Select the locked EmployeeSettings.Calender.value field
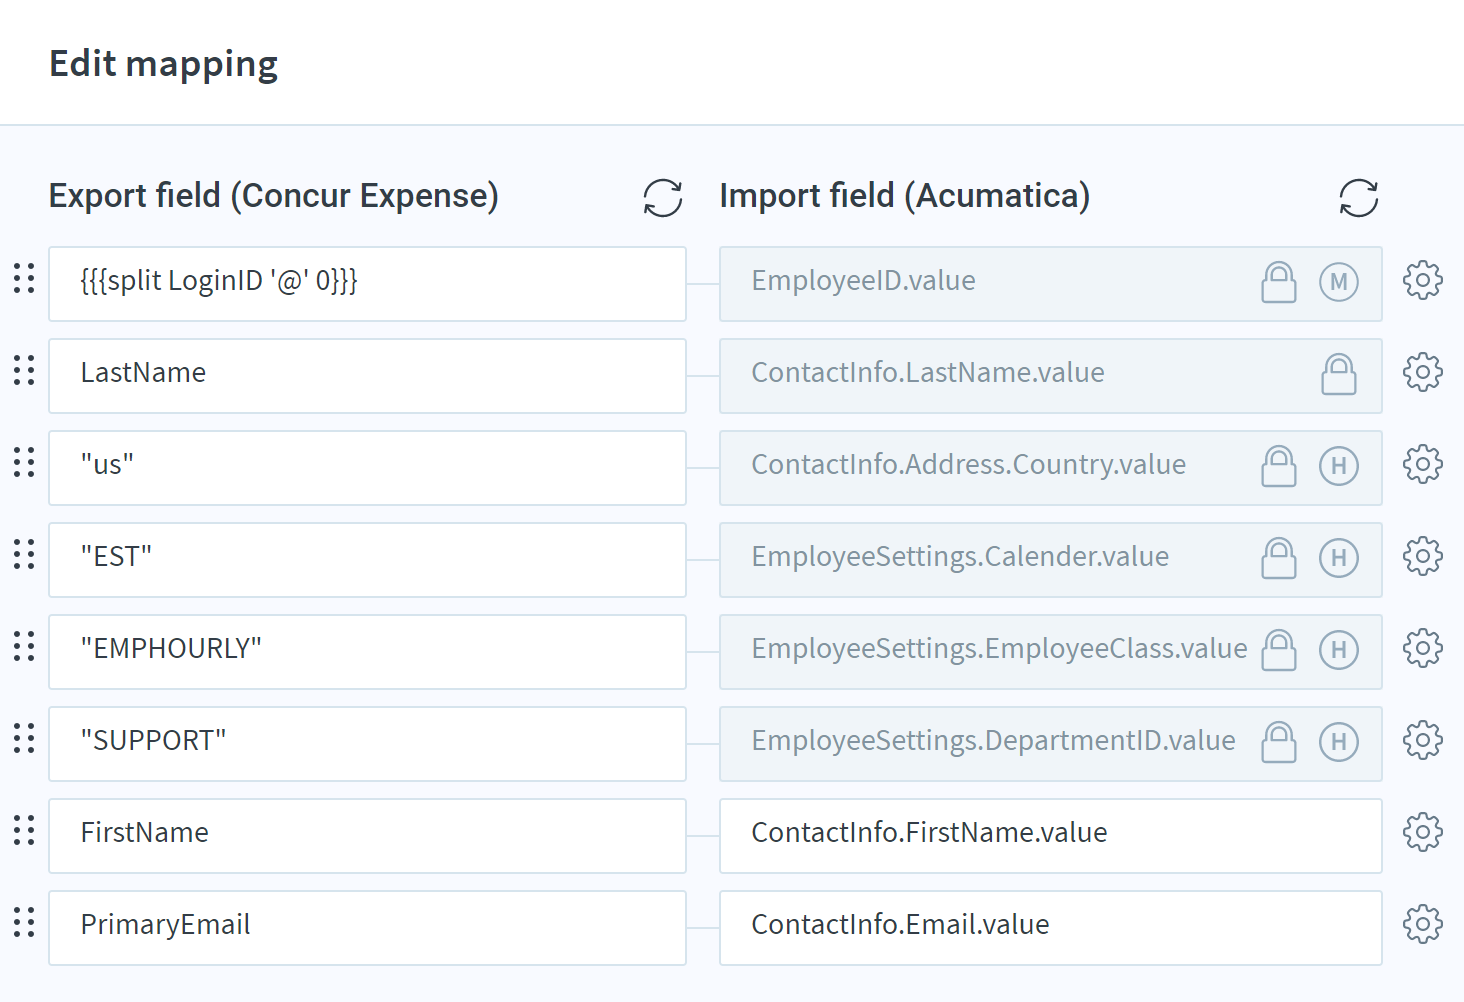The width and height of the screenshot is (1464, 1002). click(x=1051, y=560)
